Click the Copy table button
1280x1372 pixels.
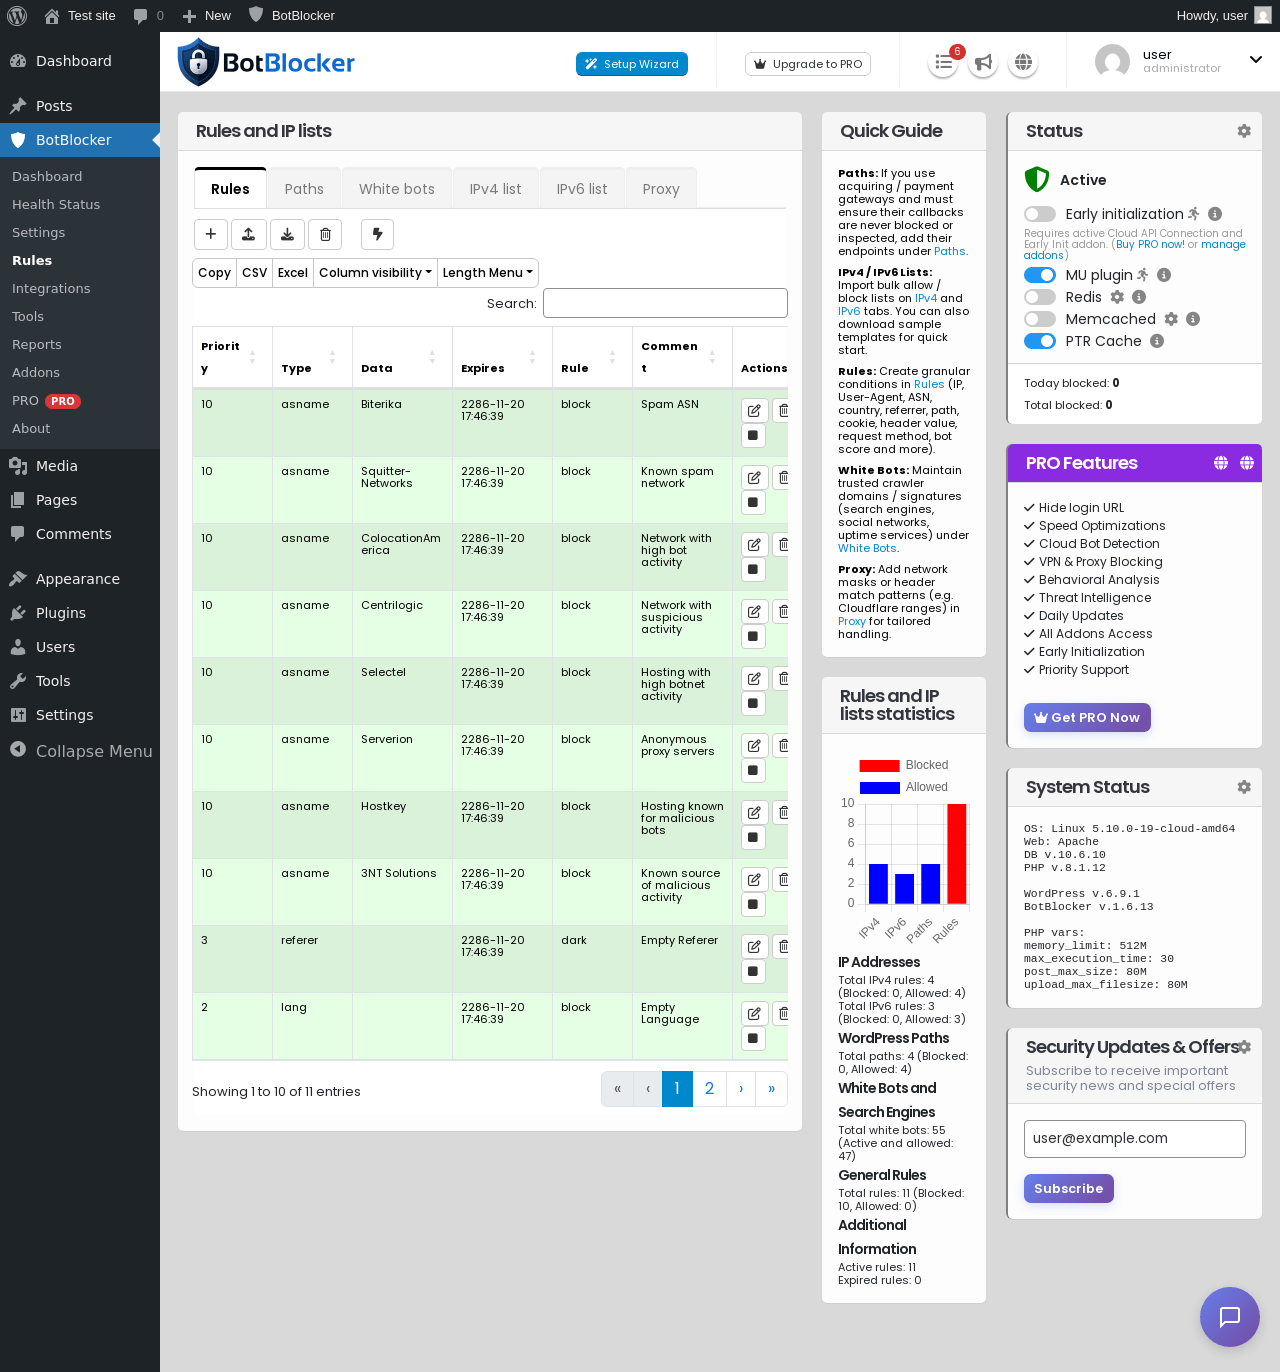coord(214,273)
